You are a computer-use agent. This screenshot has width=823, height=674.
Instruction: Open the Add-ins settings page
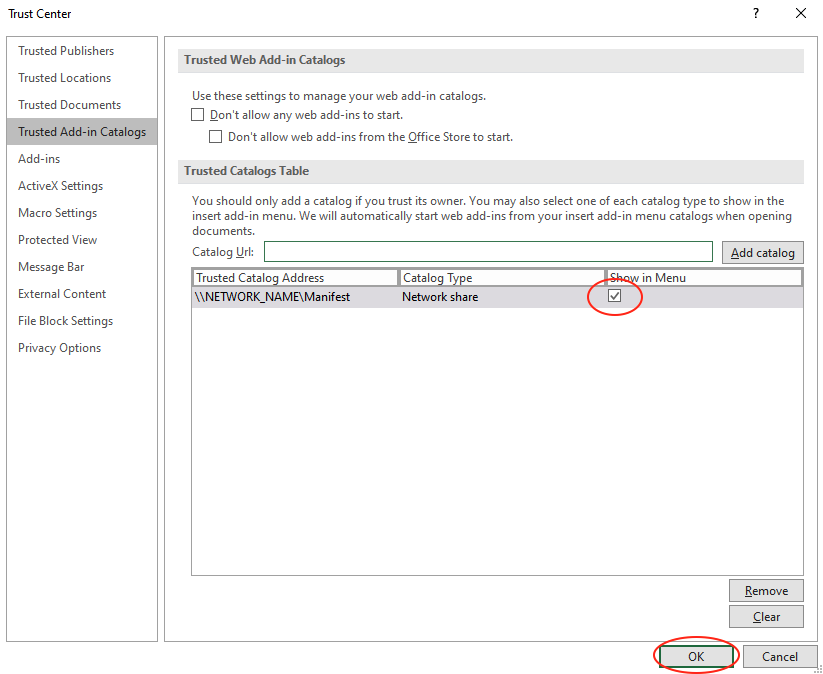39,159
